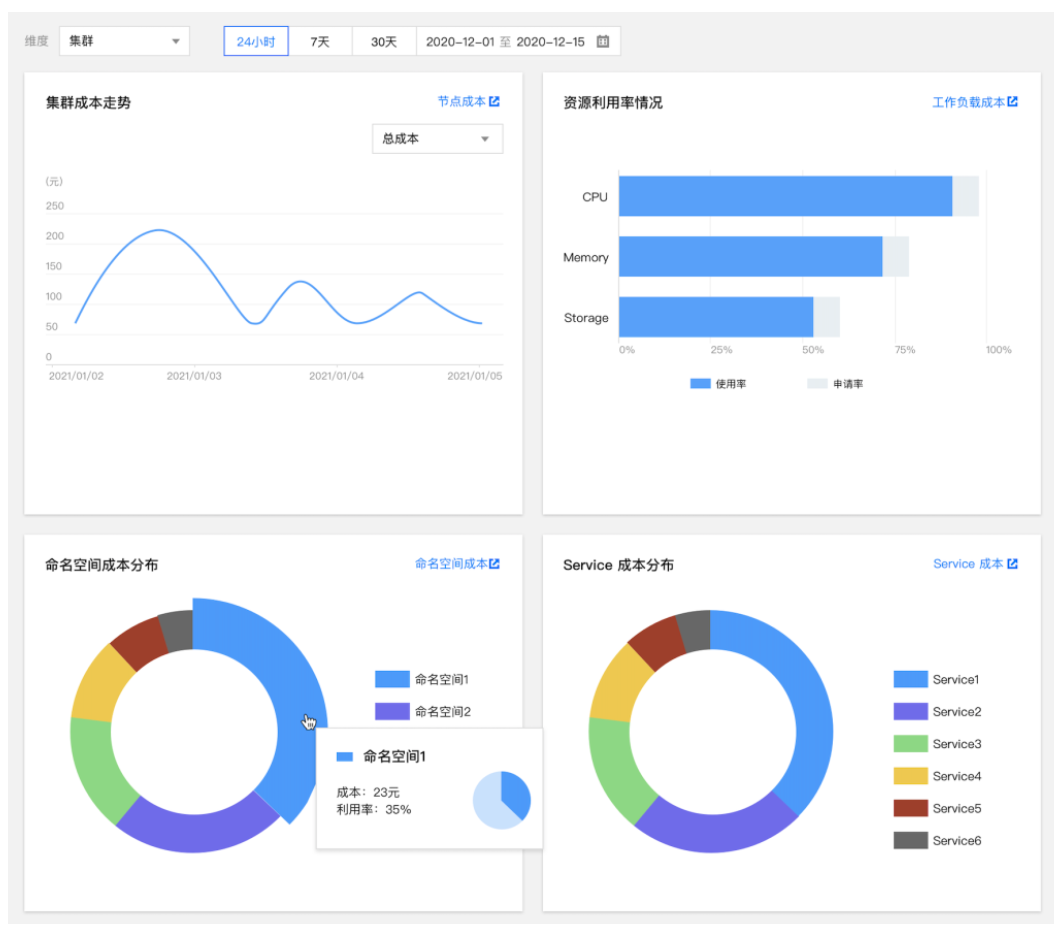Click external-link icon beside 节点成本
Screen dimensions: 1062x934
(x=494, y=101)
